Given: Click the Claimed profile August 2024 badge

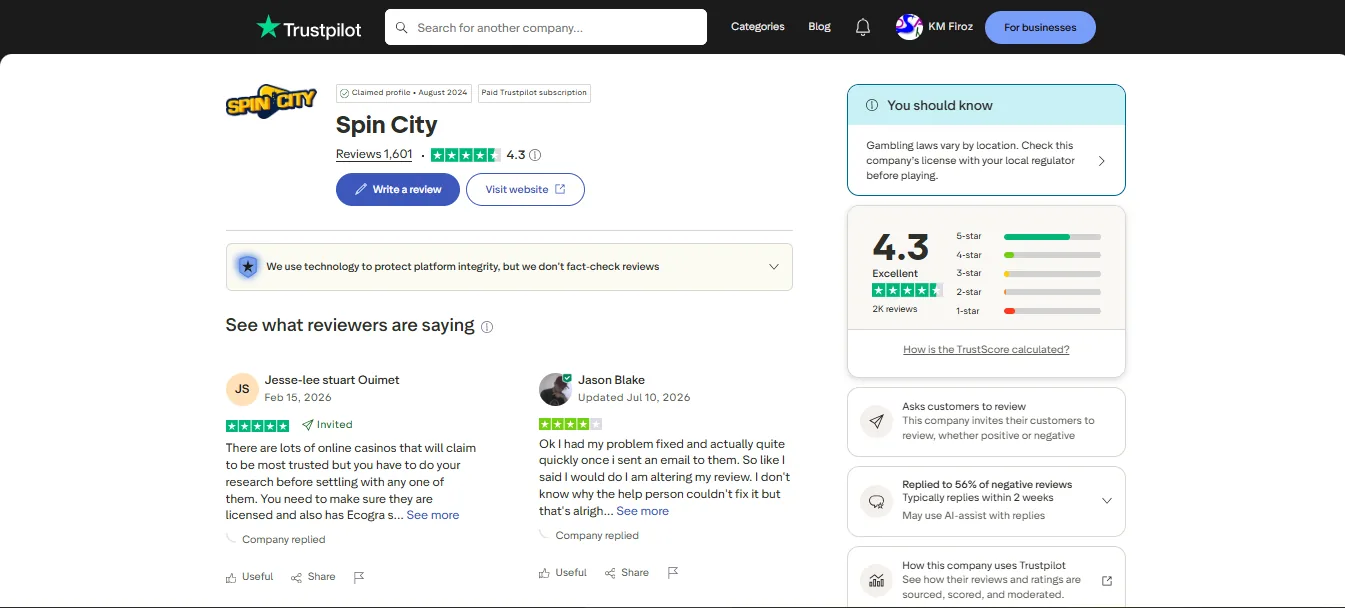Looking at the screenshot, I should (x=404, y=93).
